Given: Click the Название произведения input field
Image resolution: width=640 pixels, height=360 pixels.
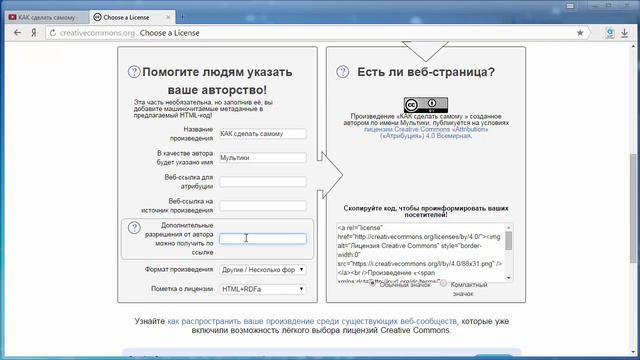Looking at the screenshot, I should point(262,133).
